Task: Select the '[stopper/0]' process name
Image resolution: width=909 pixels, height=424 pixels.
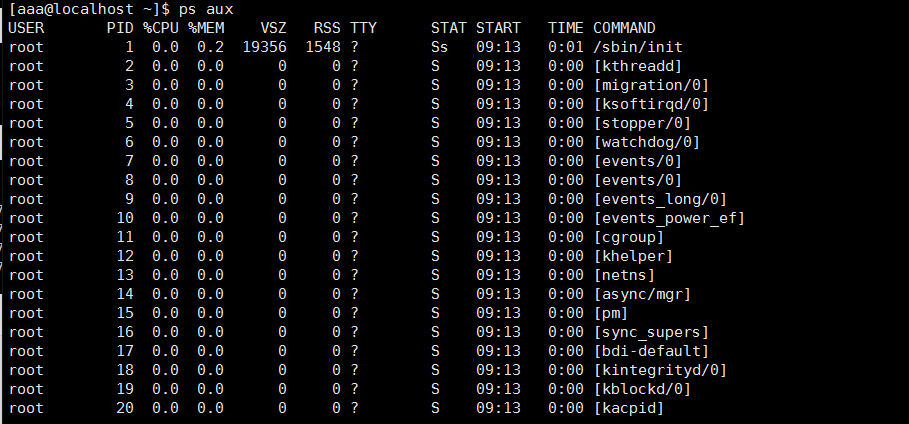Action: (642, 124)
